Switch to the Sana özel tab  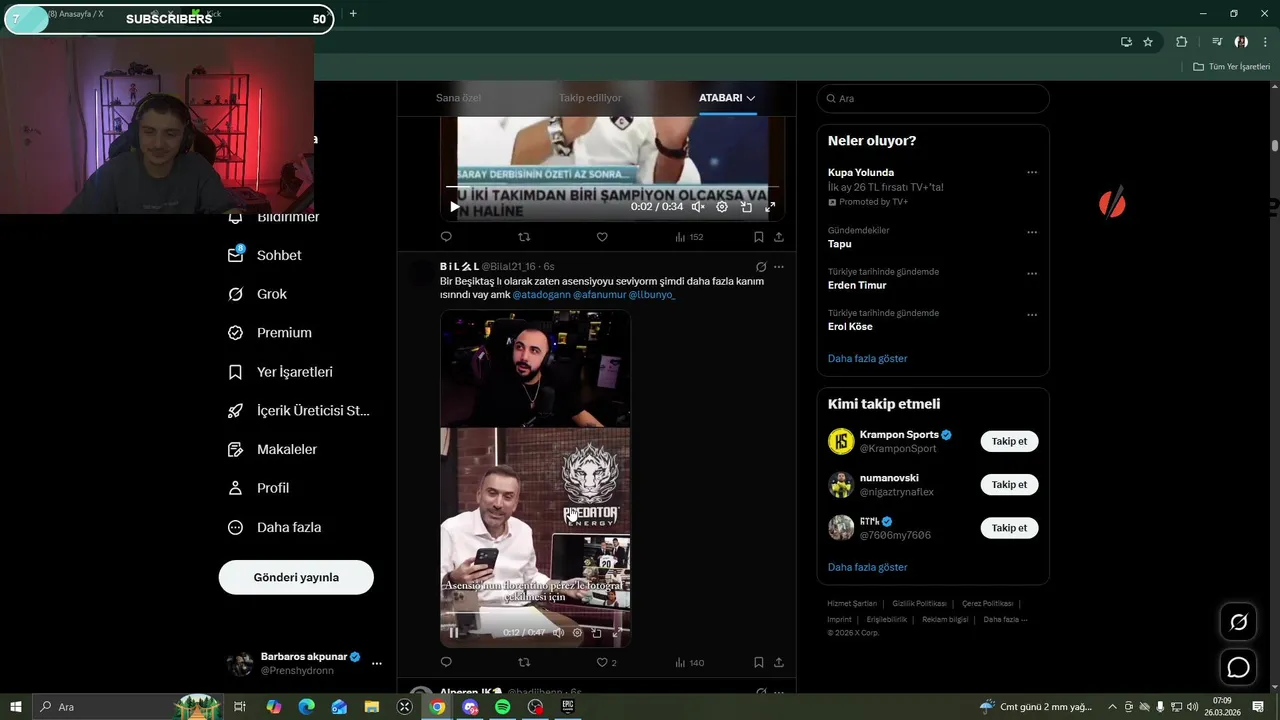click(458, 98)
